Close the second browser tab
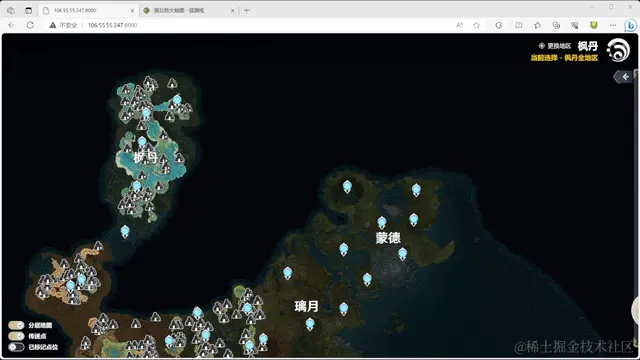 [x=233, y=11]
